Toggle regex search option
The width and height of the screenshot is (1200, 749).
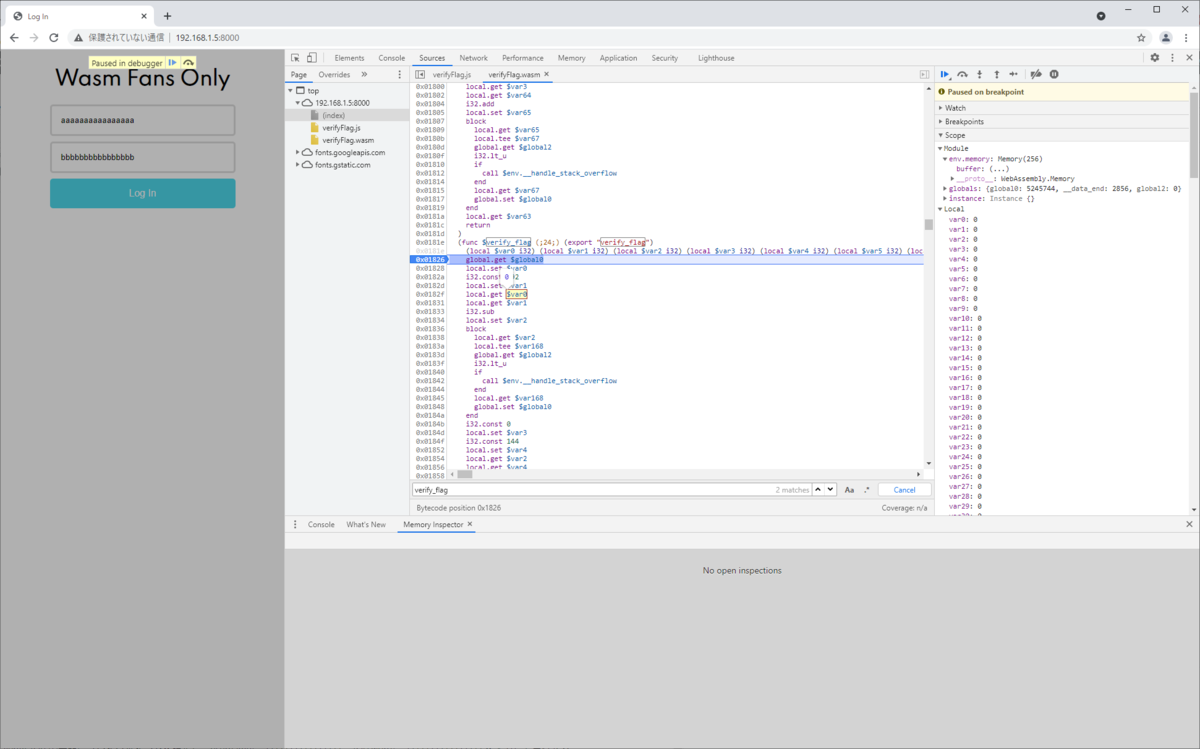[866, 490]
